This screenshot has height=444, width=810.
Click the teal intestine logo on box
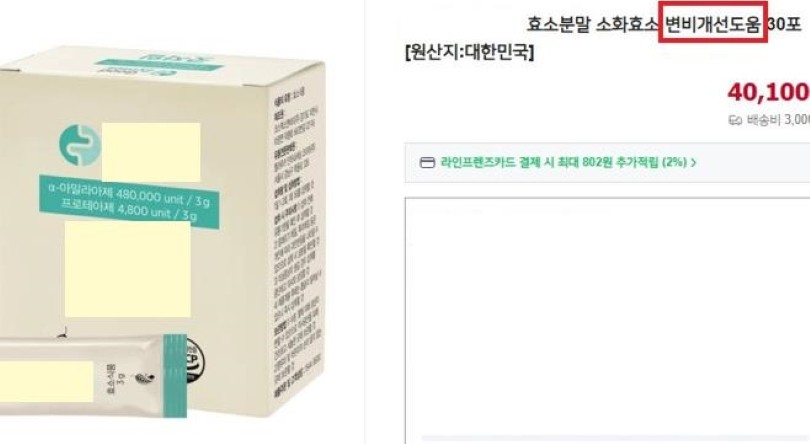tap(80, 145)
